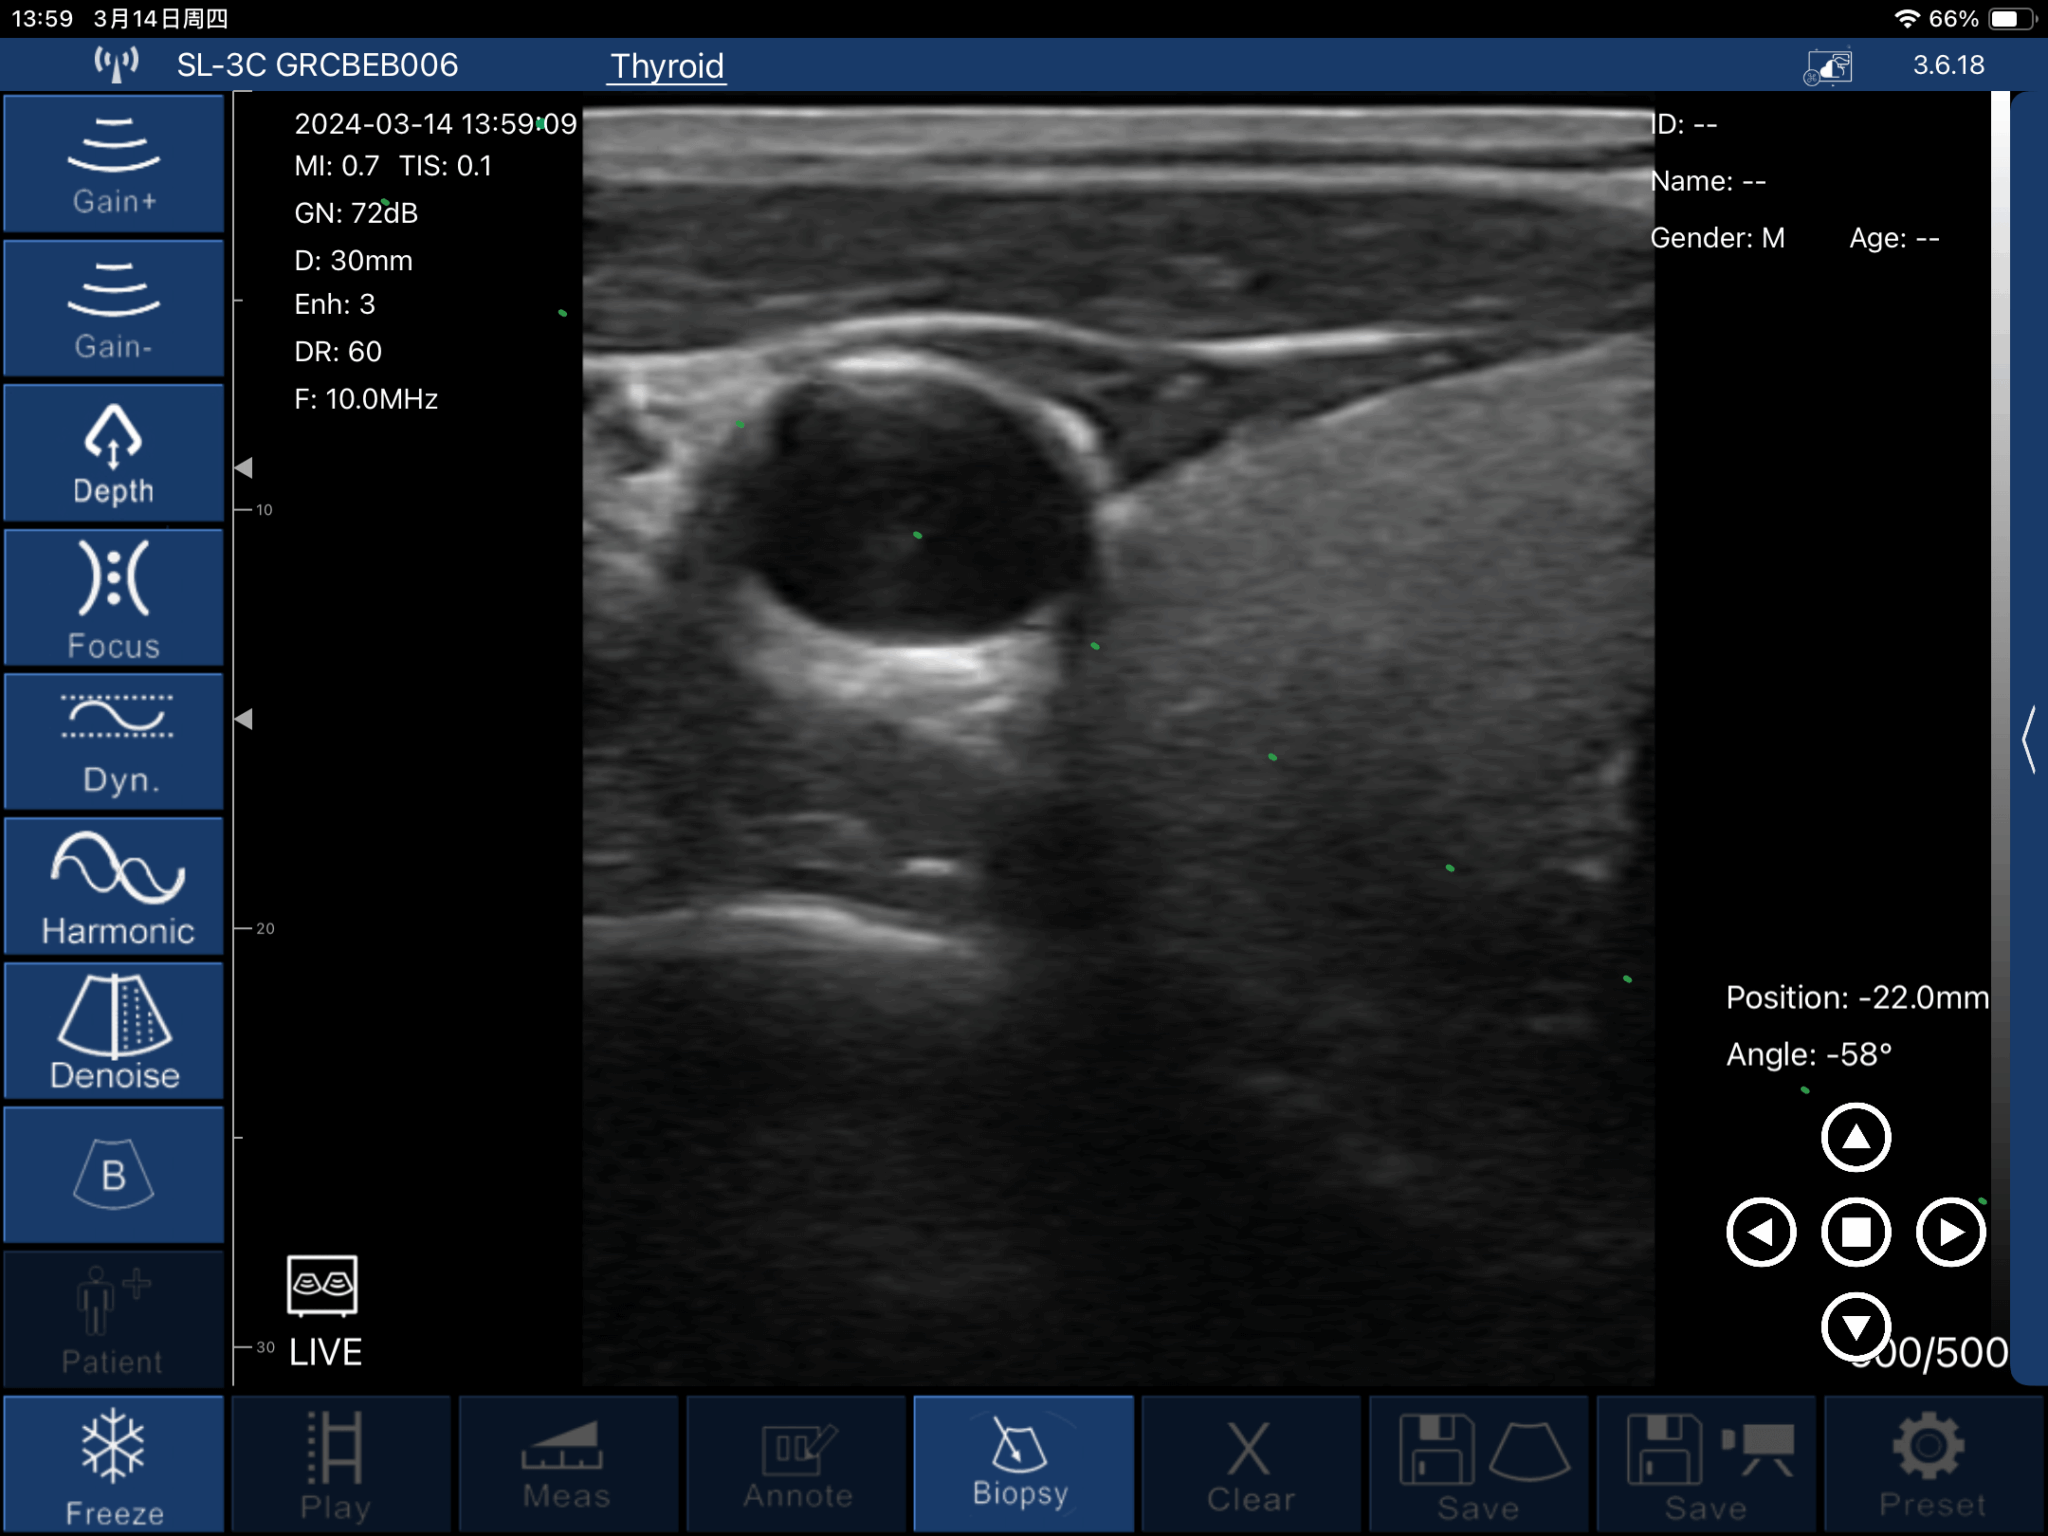Toggle the Biopsy guide line
Screen dimensions: 2048x1536
(x=1022, y=1463)
